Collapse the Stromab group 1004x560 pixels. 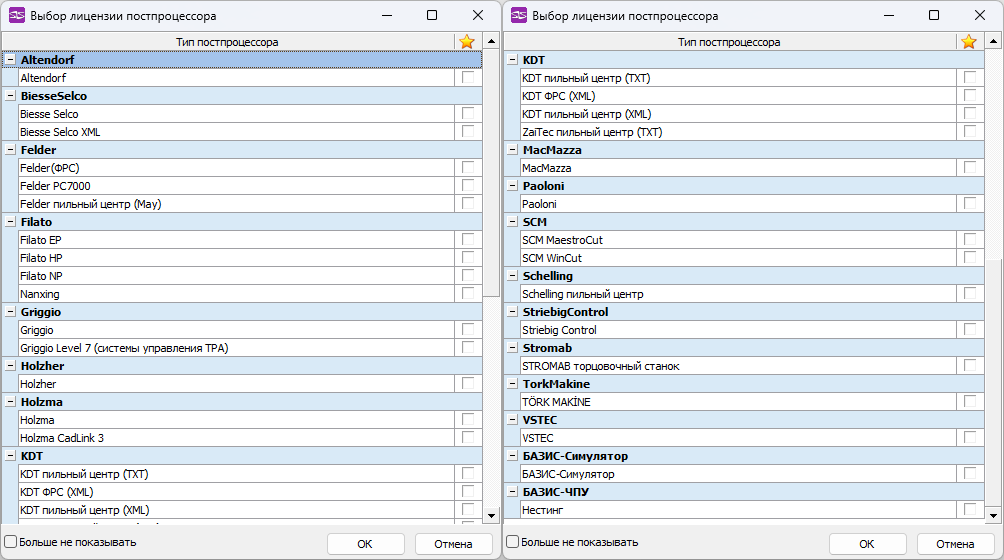[x=512, y=348]
